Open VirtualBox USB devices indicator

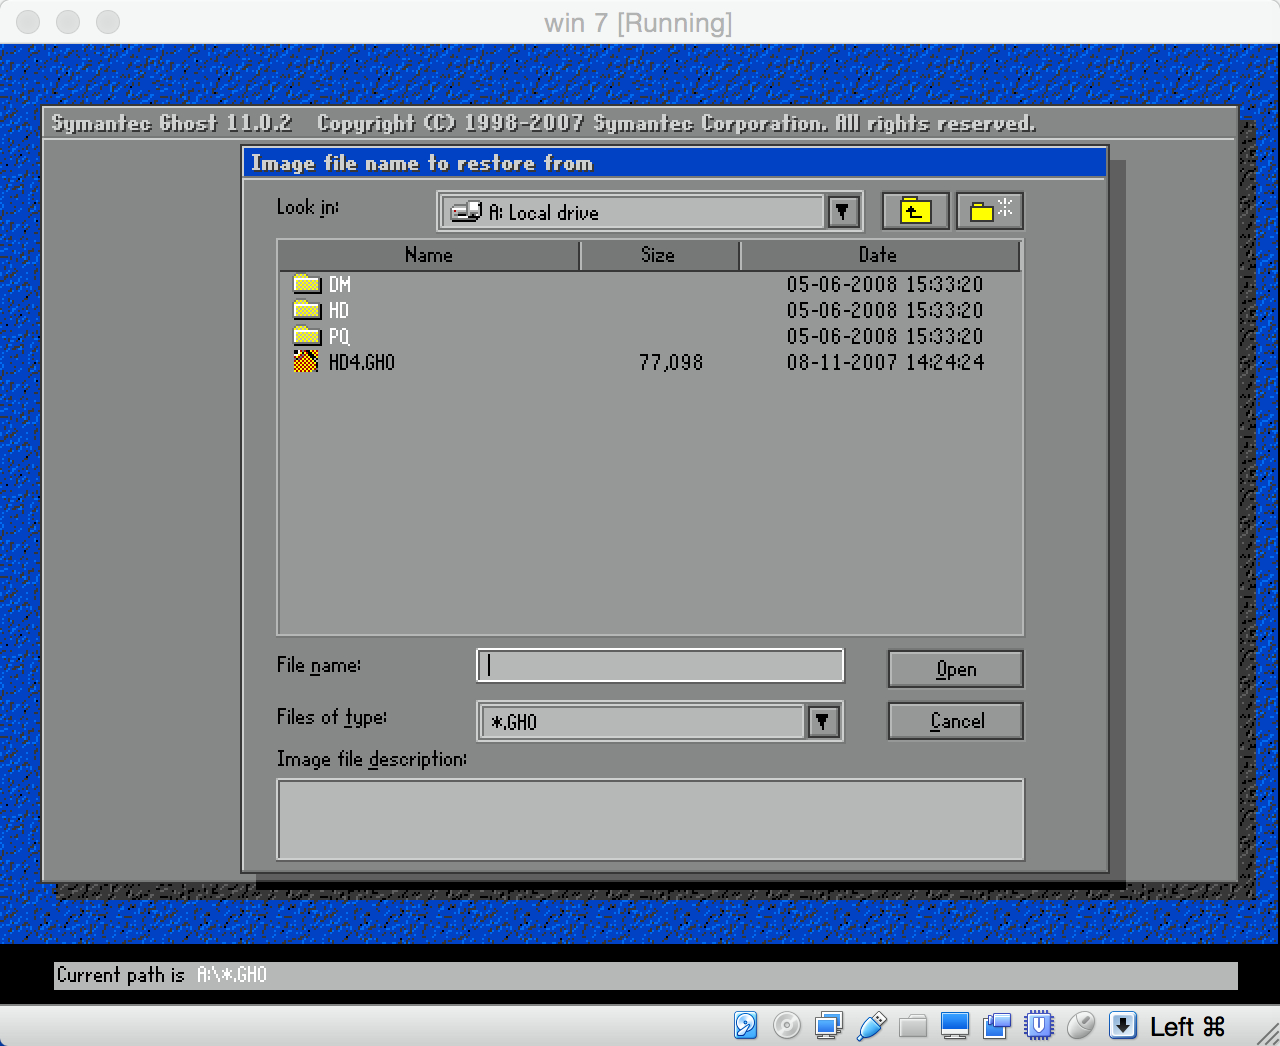pos(871,1025)
